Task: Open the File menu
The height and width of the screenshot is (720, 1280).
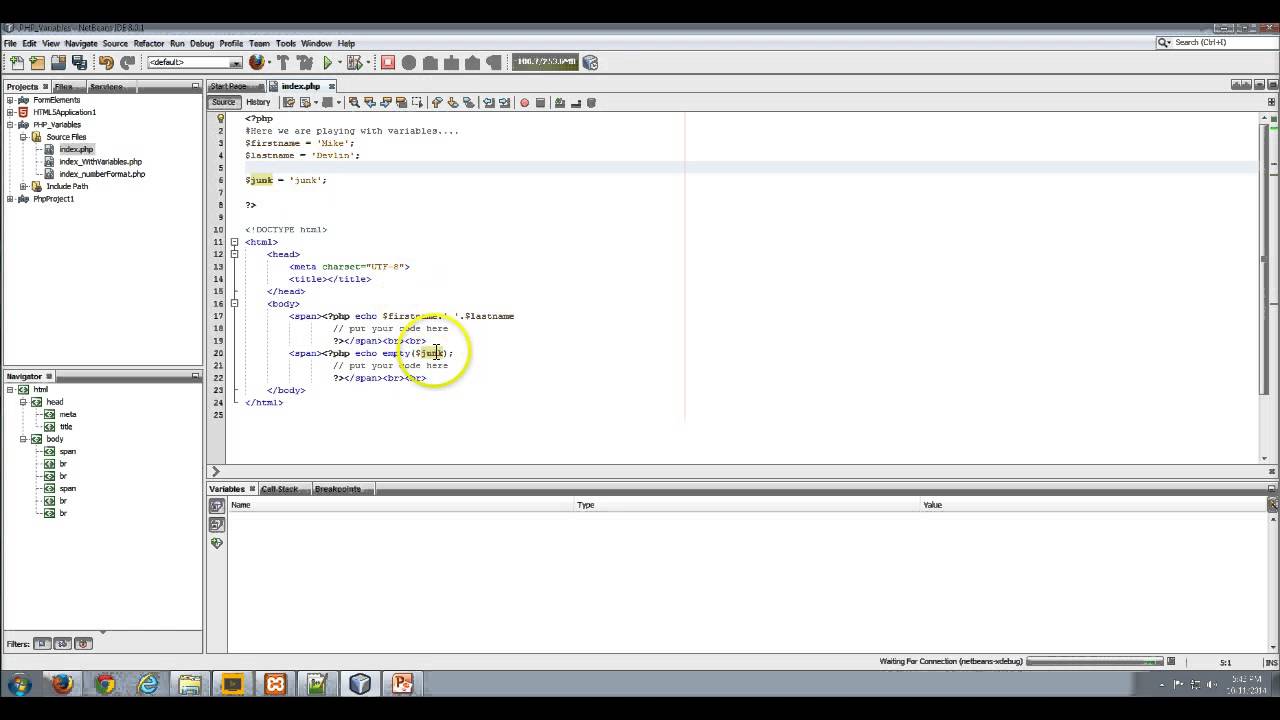Action: coord(10,43)
